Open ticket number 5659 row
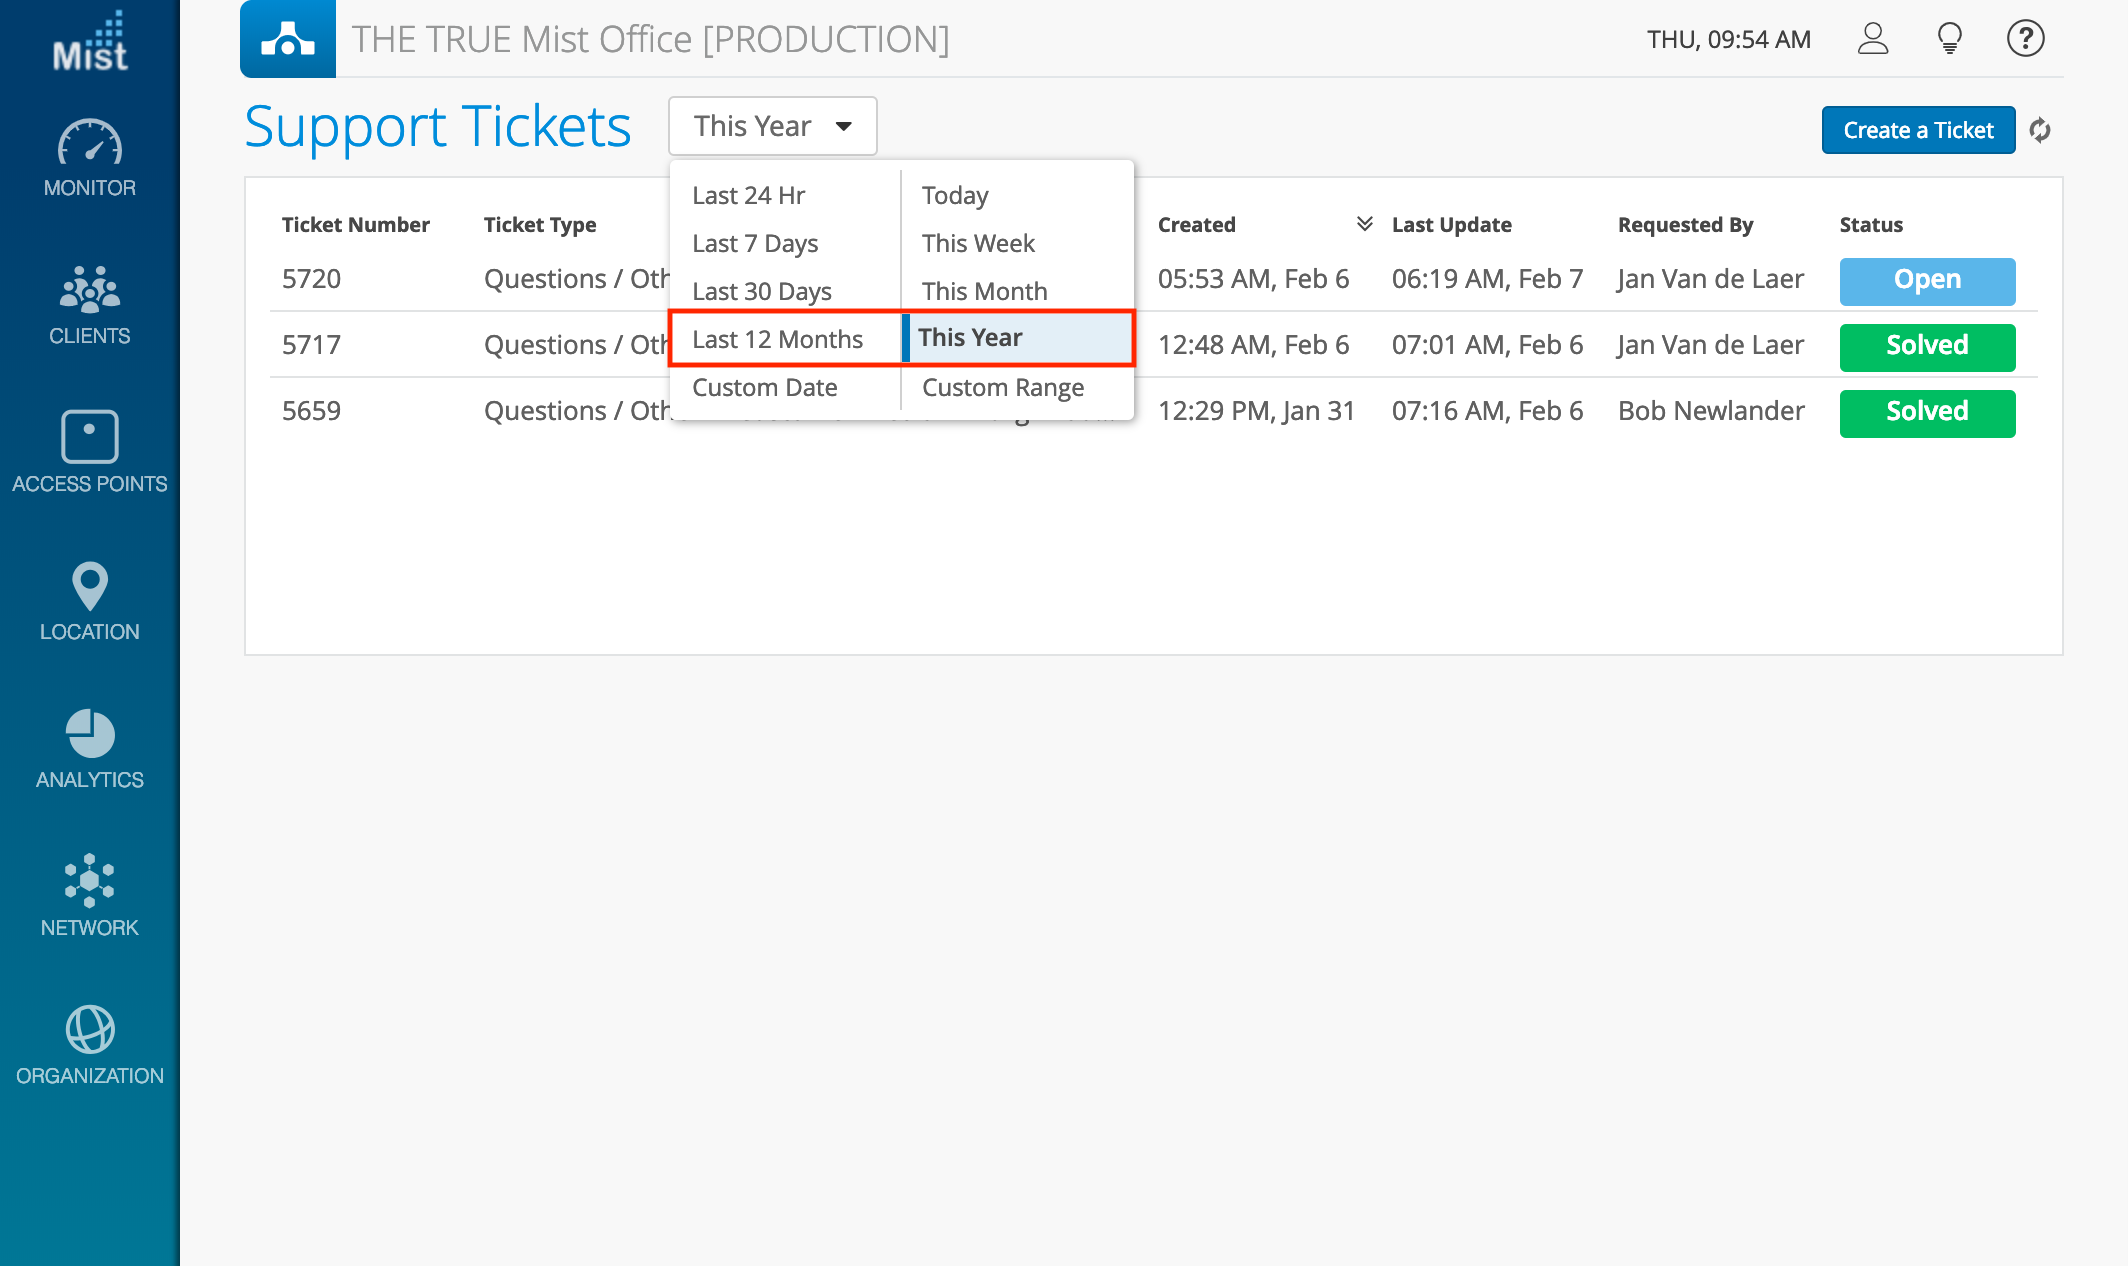 click(x=311, y=411)
